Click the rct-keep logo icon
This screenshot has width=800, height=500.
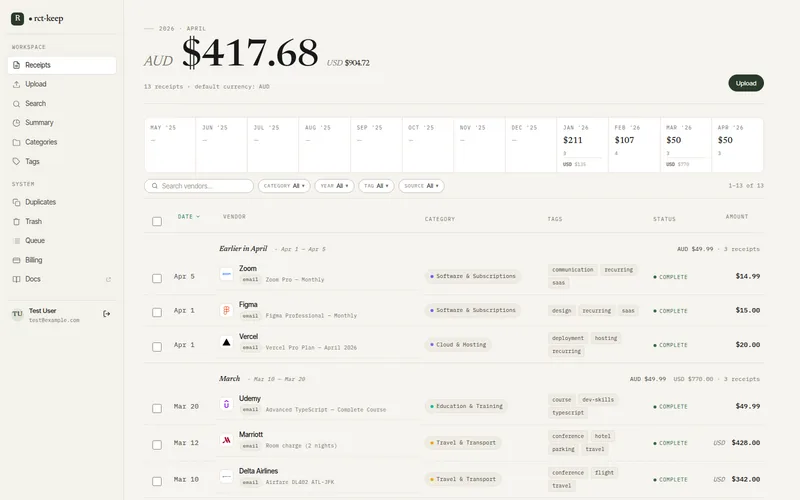click(17, 18)
